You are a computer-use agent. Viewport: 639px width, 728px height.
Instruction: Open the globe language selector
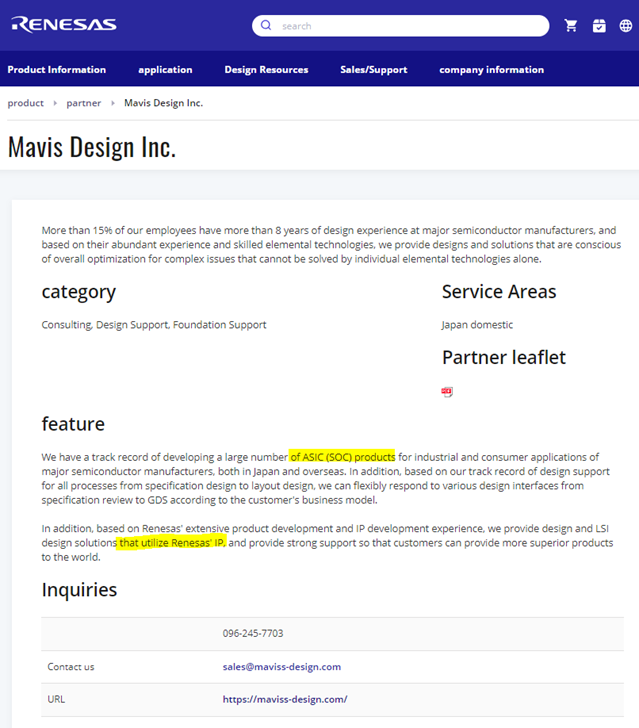tap(626, 26)
